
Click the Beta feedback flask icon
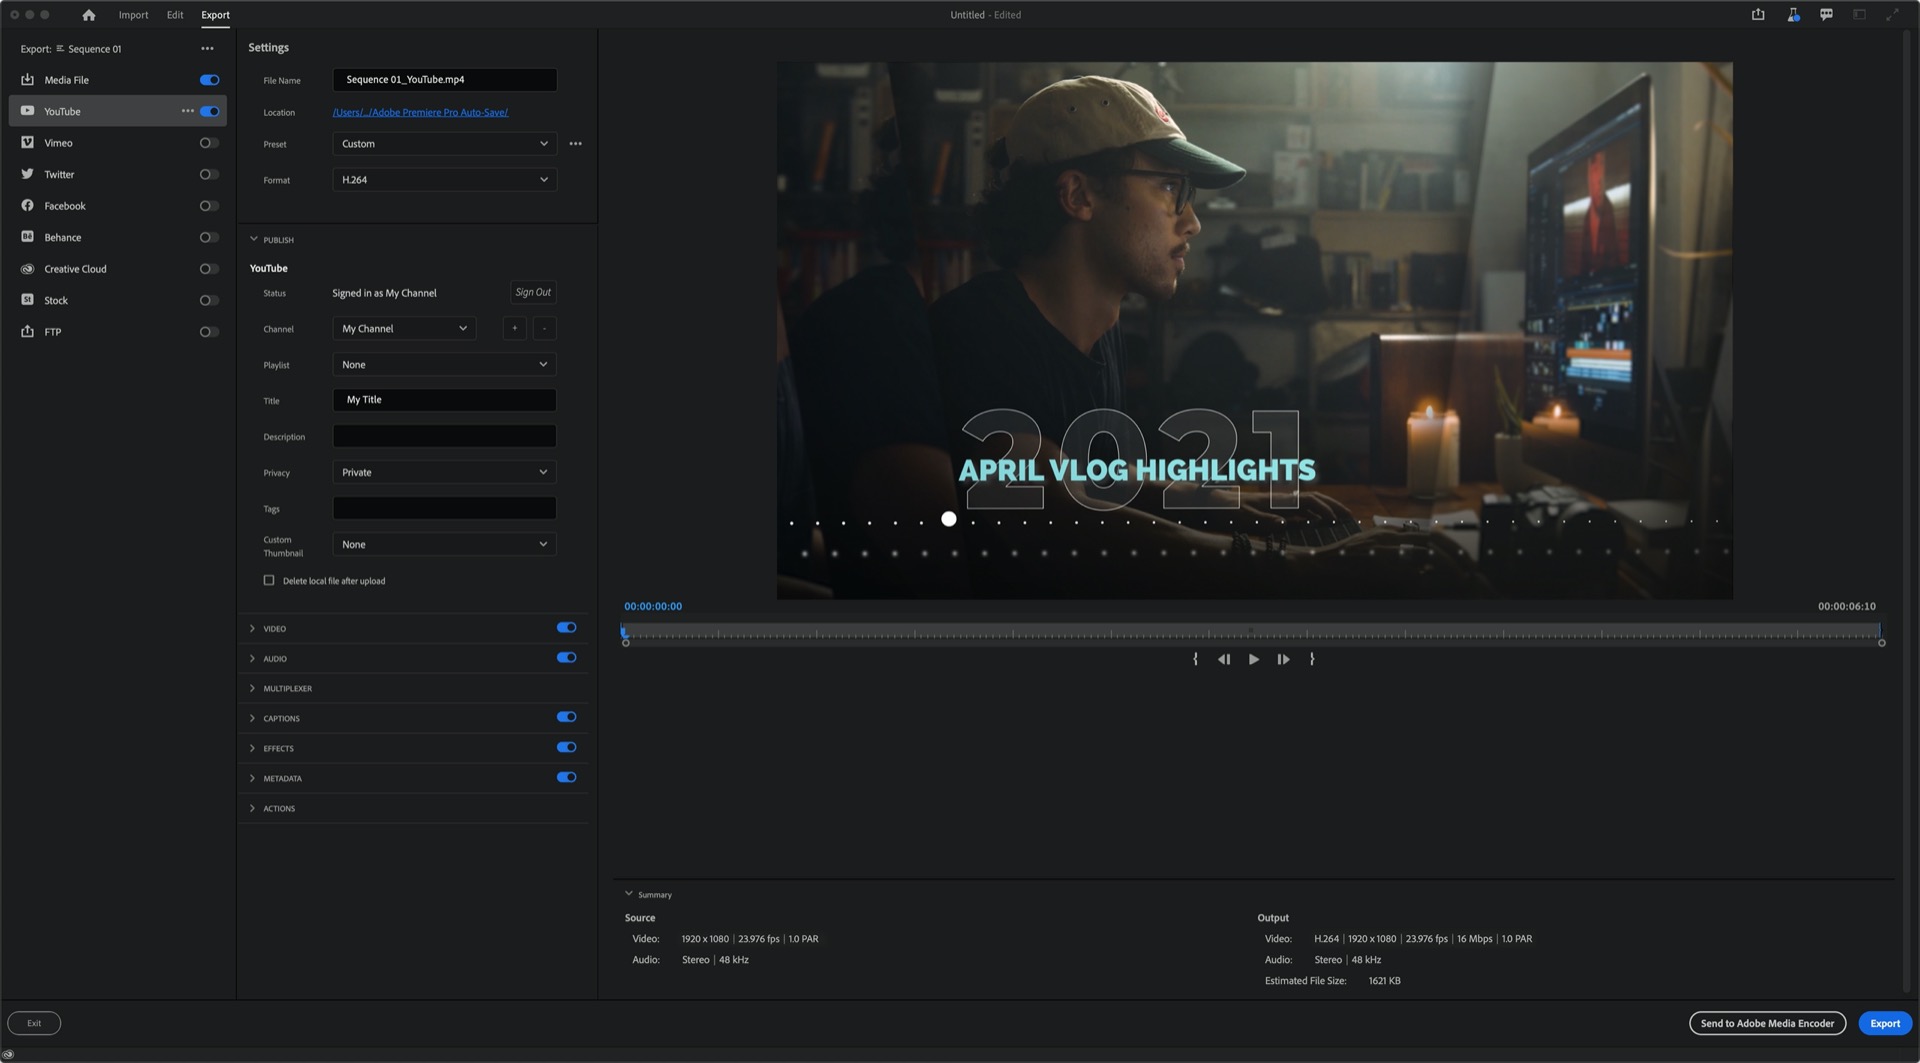click(x=1792, y=15)
